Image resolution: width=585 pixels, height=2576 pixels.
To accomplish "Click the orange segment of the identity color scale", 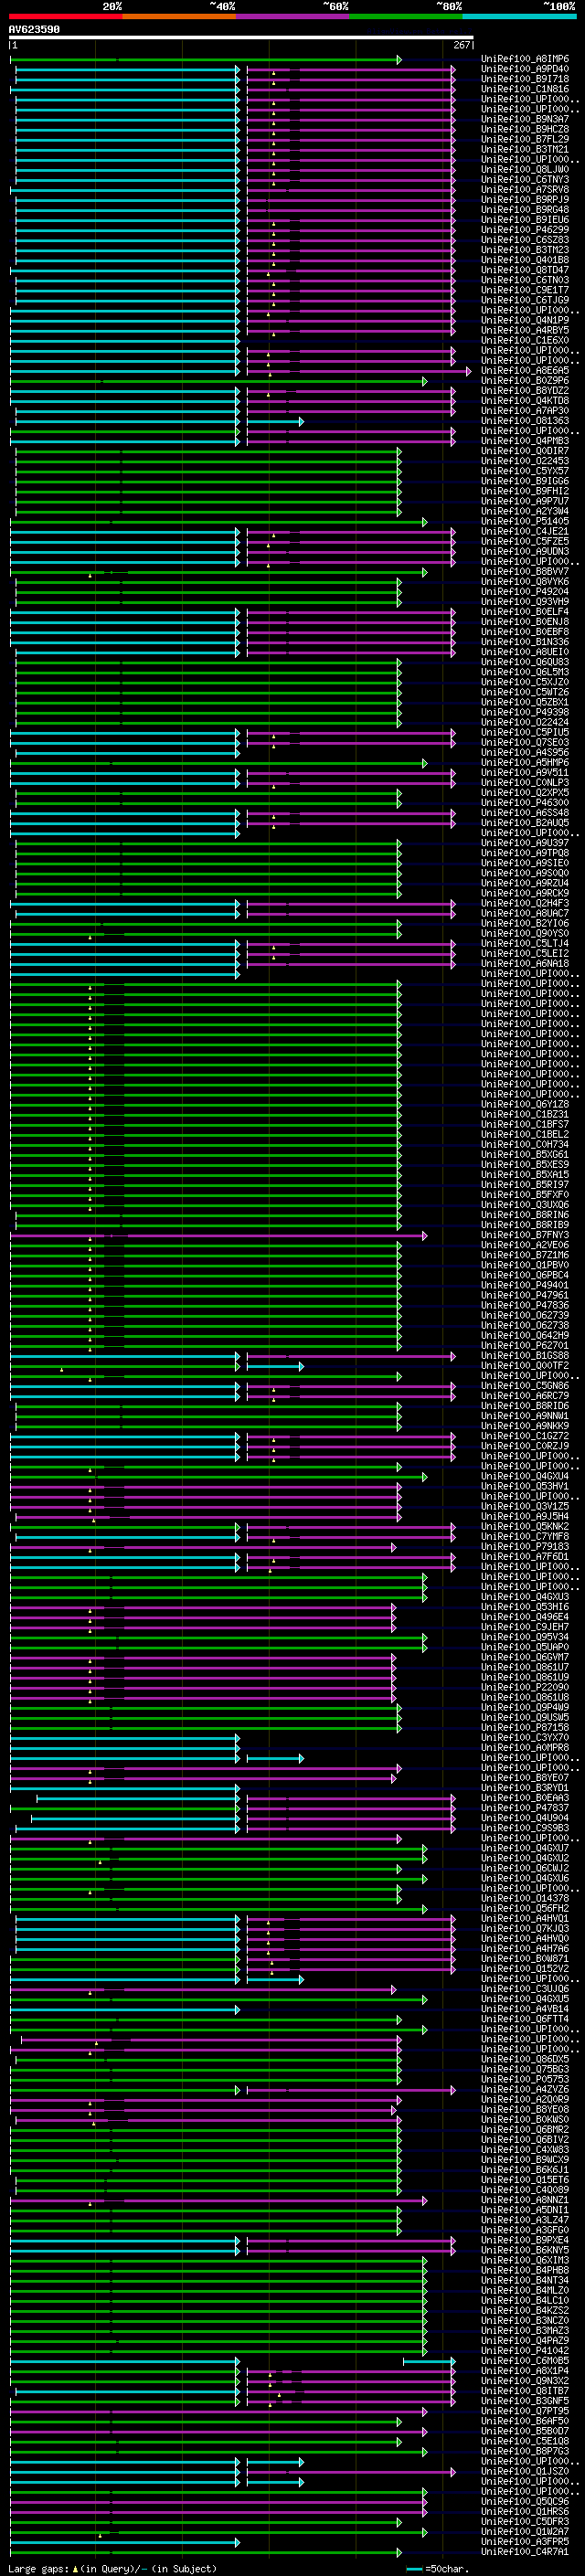I will point(179,16).
